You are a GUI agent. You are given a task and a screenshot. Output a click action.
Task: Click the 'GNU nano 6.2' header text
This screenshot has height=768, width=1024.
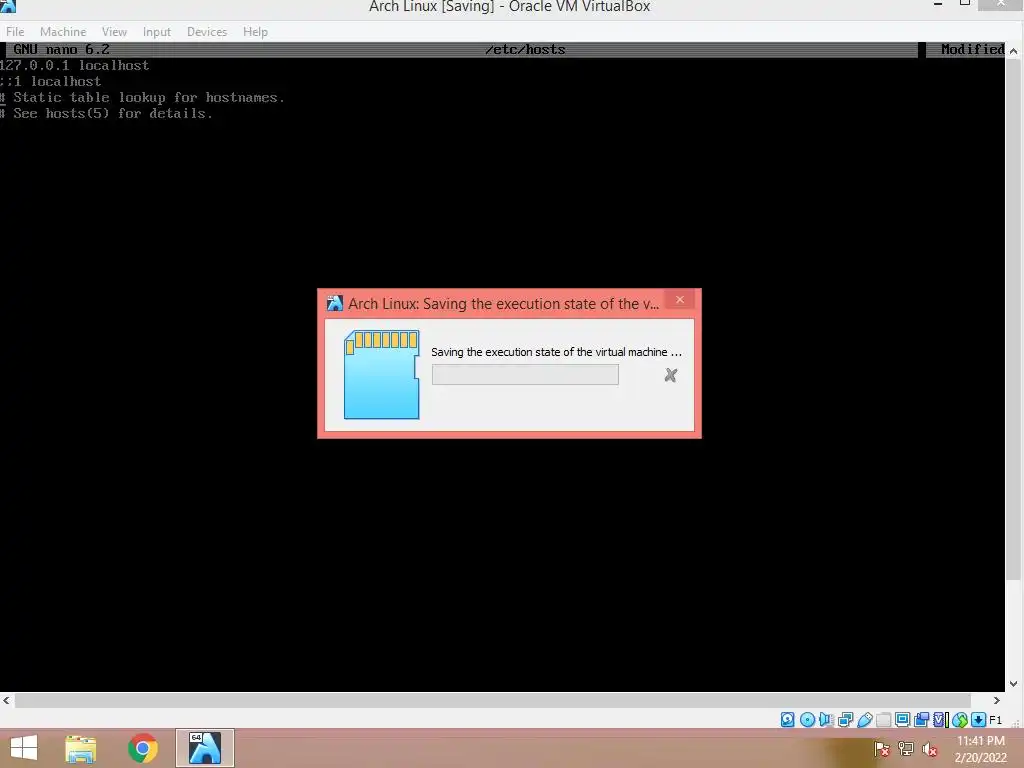[x=61, y=50]
